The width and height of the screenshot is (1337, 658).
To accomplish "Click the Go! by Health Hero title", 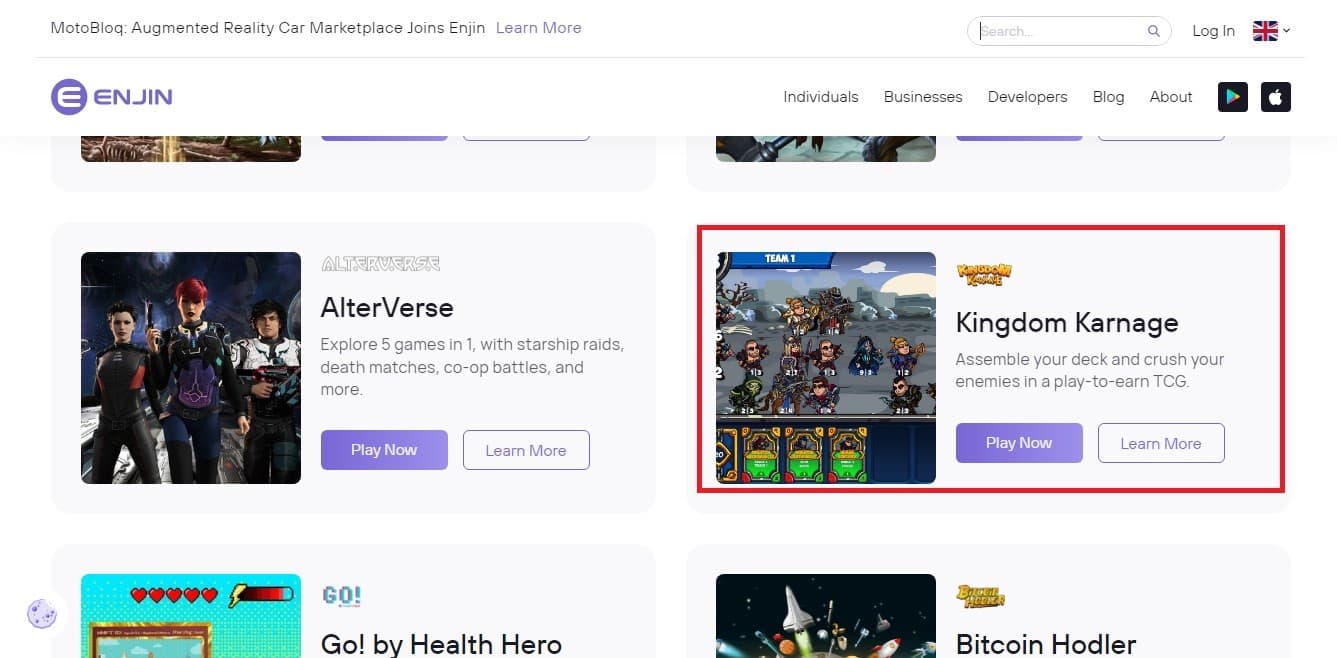I will pos(441,644).
